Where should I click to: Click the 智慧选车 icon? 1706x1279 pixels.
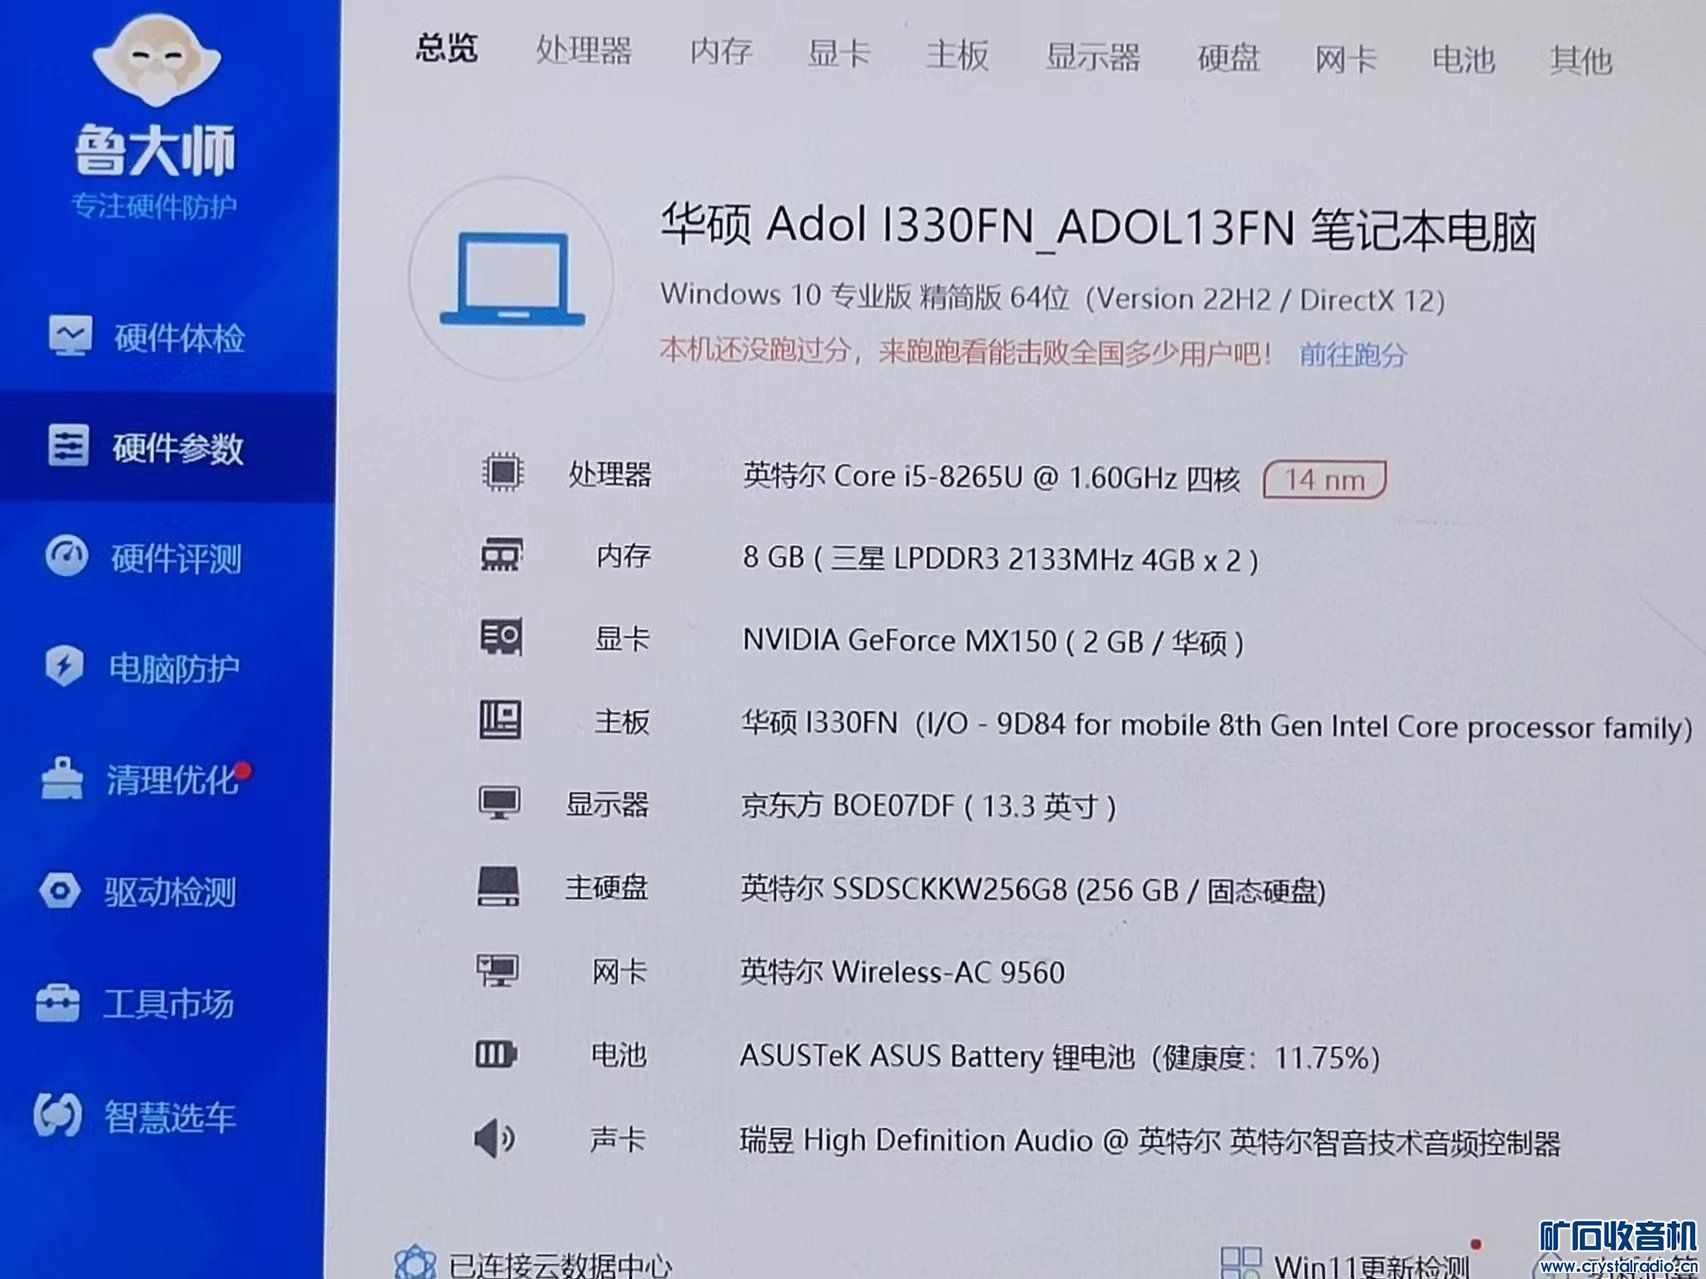[x=57, y=1115]
